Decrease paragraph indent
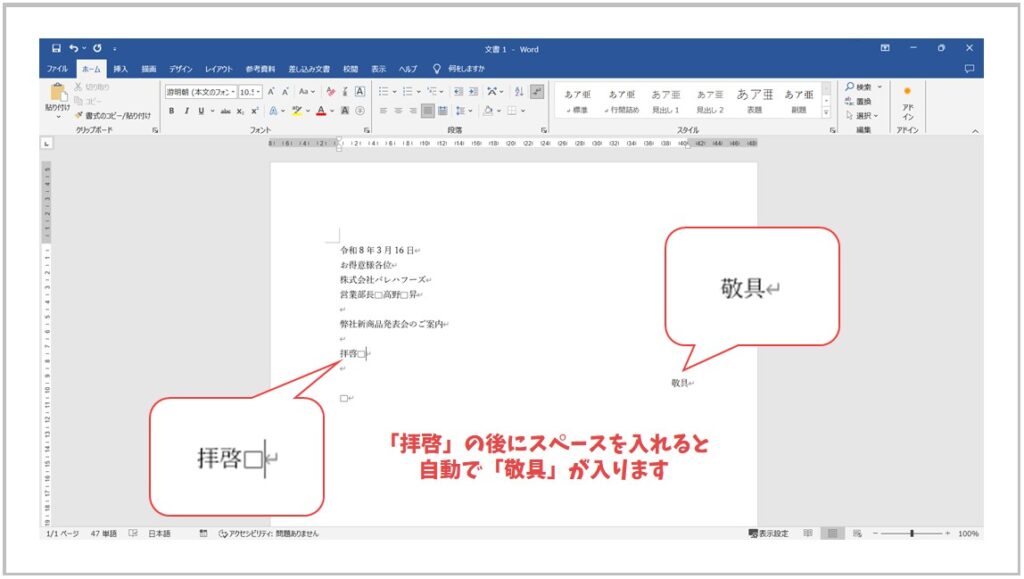The width and height of the screenshot is (1024, 579). click(458, 92)
